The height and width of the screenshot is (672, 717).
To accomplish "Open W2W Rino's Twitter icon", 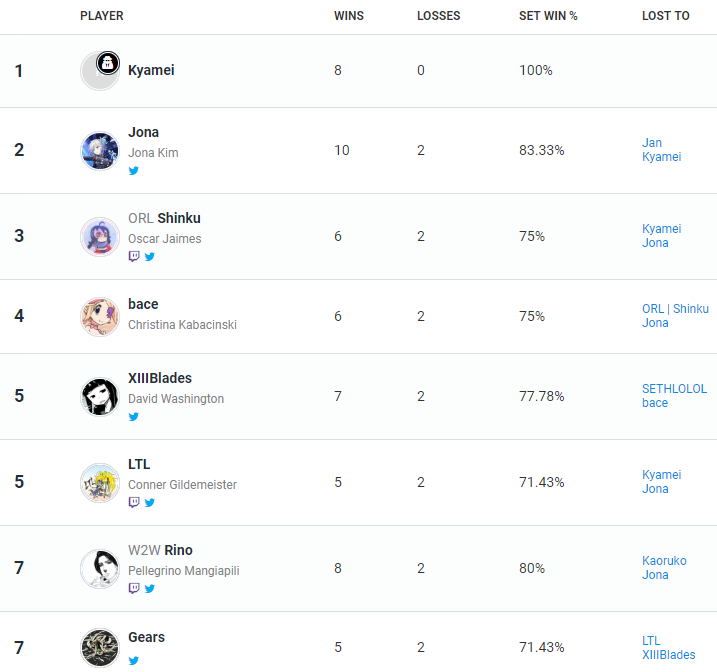I will coord(150,589).
